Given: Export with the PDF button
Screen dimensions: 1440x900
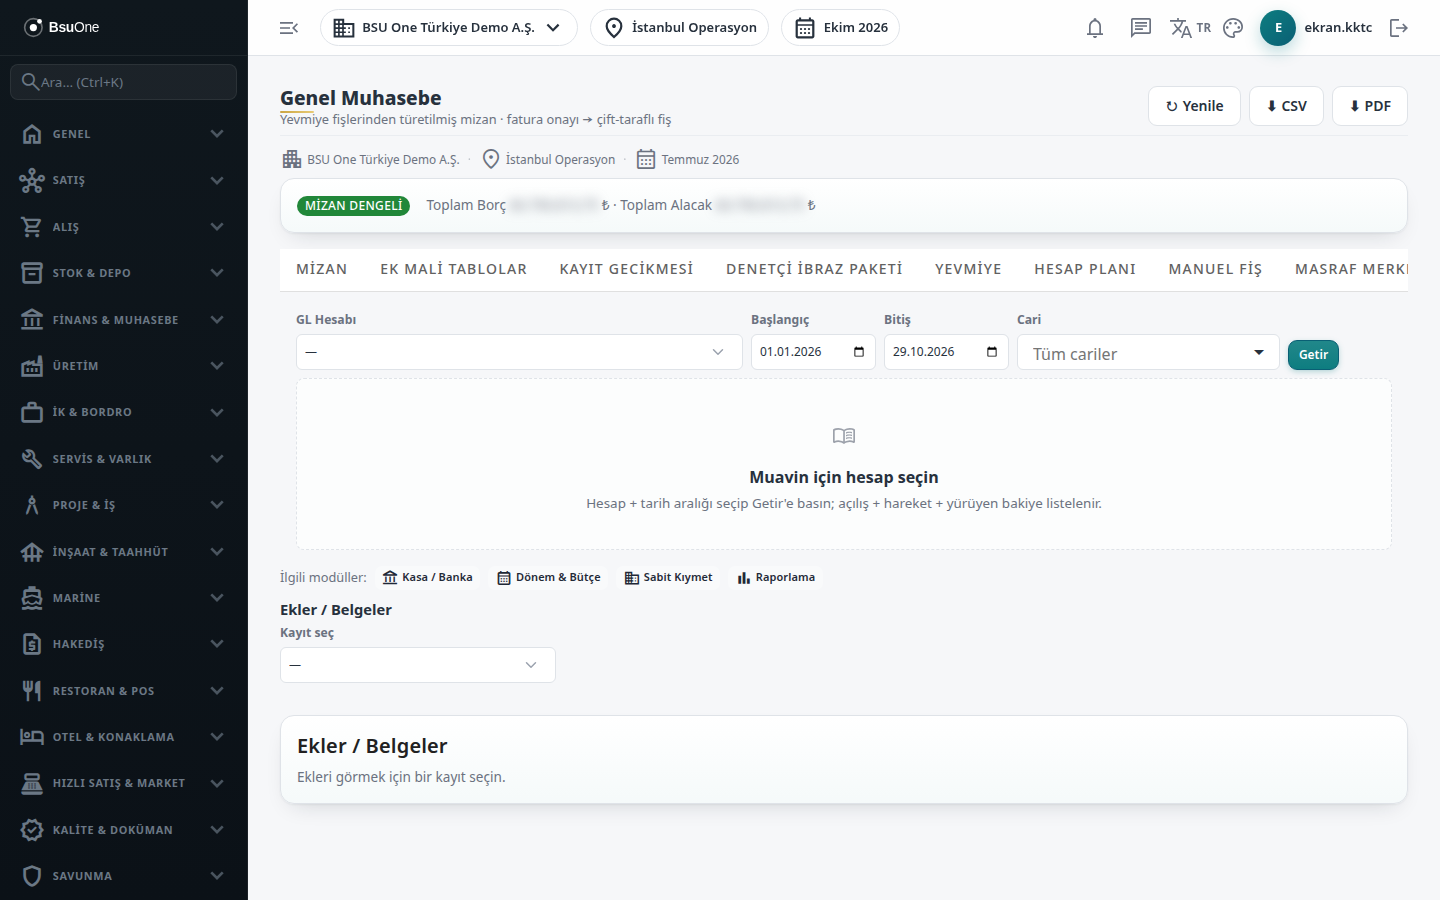Looking at the screenshot, I should (1370, 106).
